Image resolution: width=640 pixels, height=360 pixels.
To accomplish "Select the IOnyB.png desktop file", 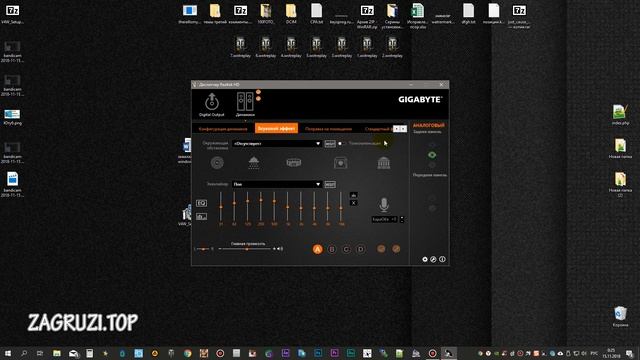I will pos(12,117).
